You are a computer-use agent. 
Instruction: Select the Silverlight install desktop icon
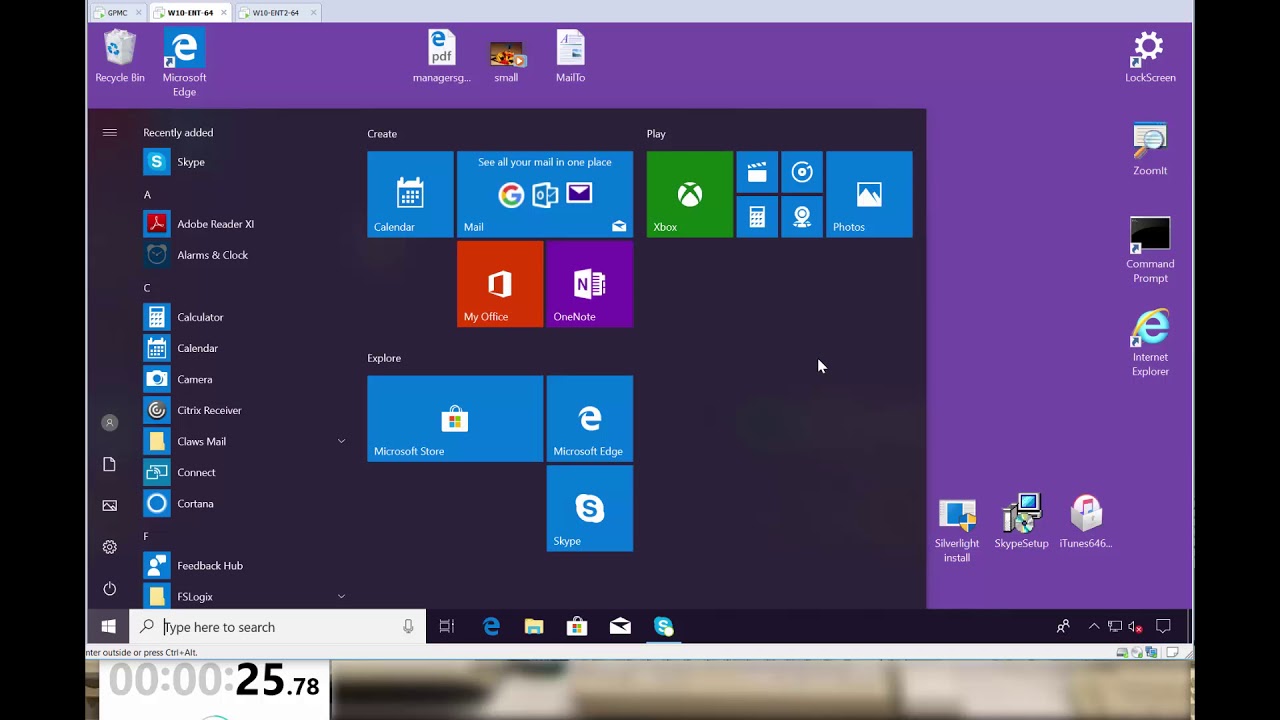[x=957, y=530]
